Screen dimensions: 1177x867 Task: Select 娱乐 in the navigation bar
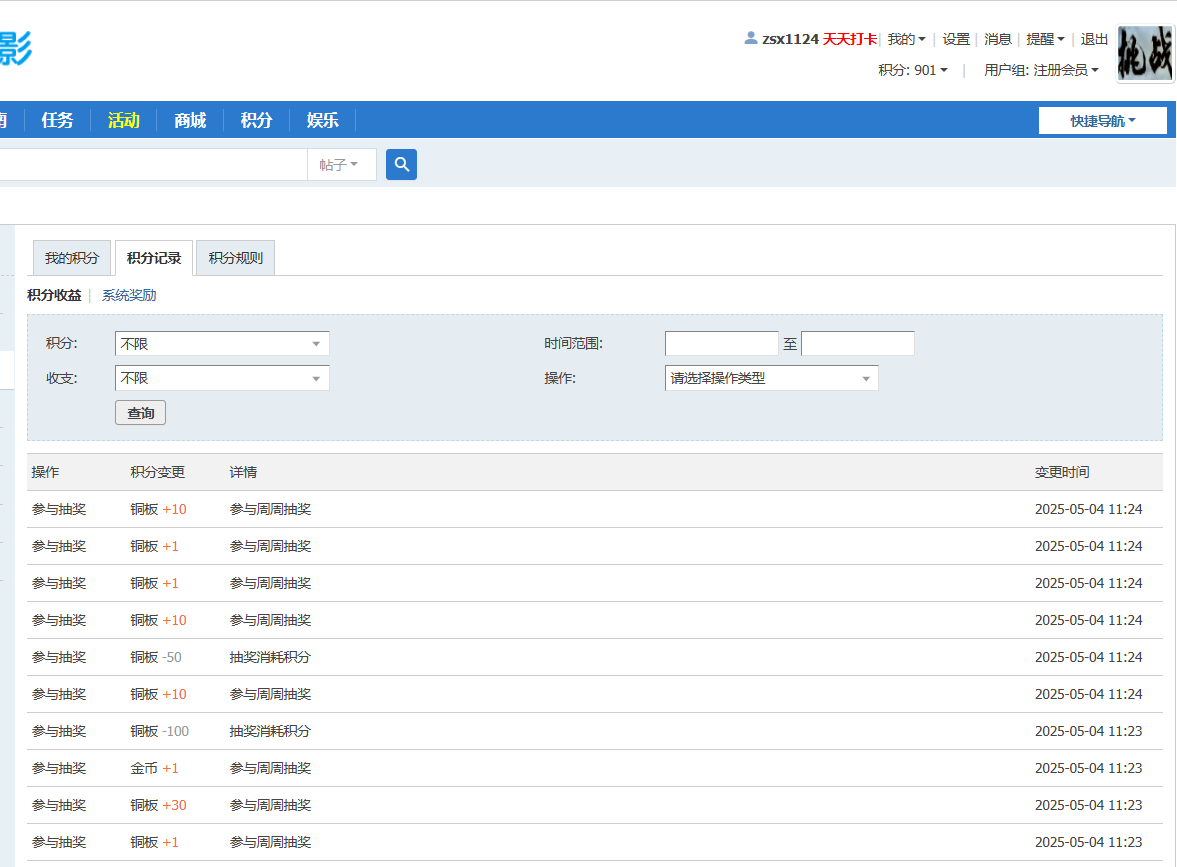coord(322,119)
